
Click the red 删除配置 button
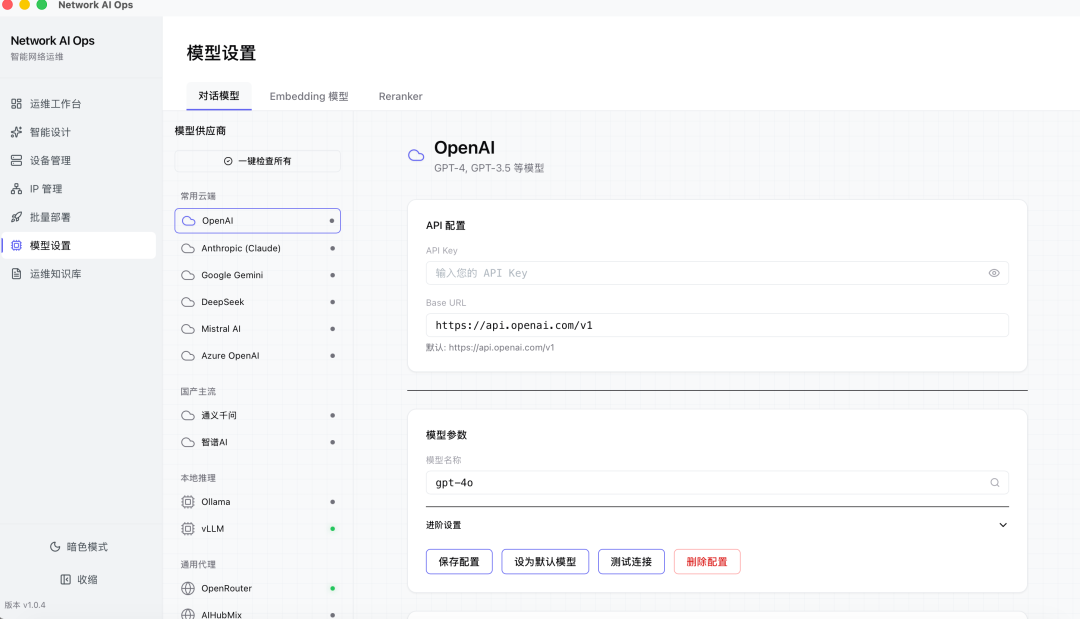(707, 562)
